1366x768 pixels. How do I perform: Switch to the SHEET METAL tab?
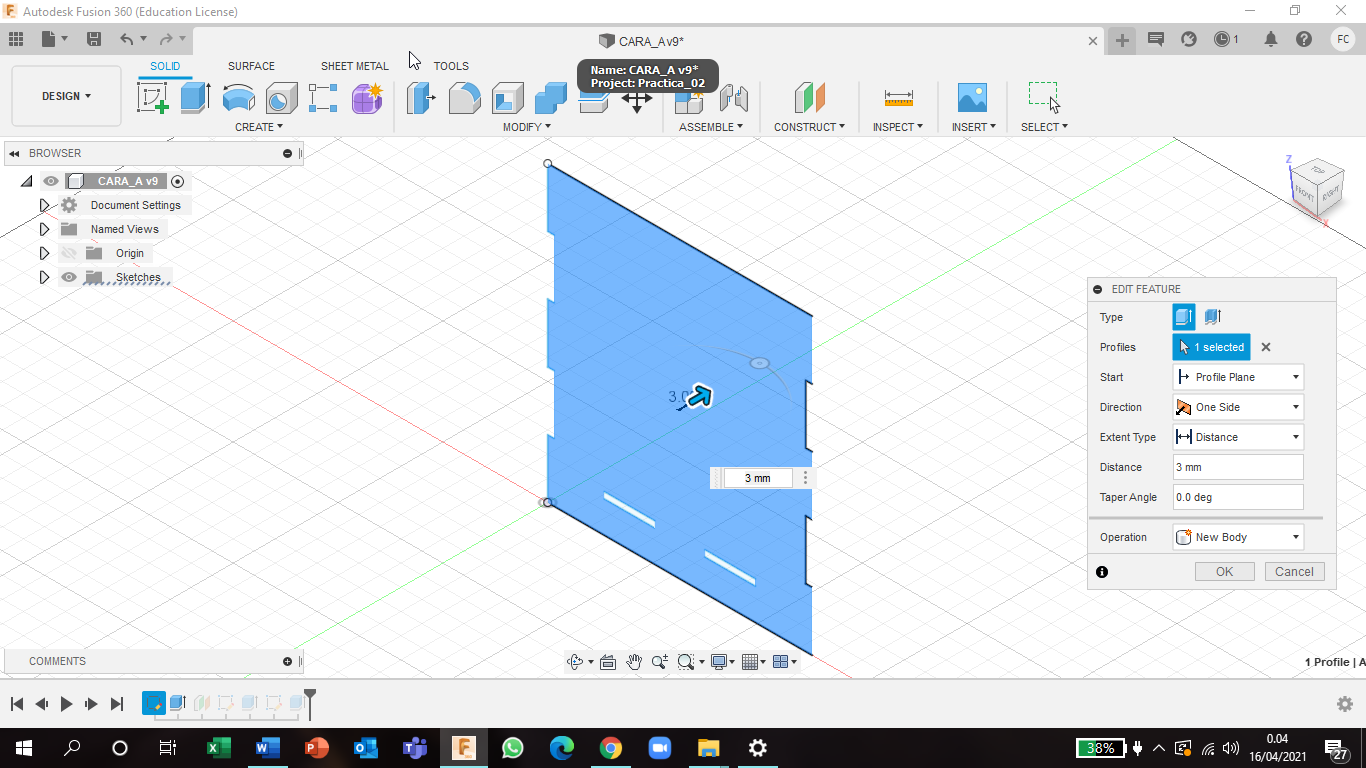point(355,66)
